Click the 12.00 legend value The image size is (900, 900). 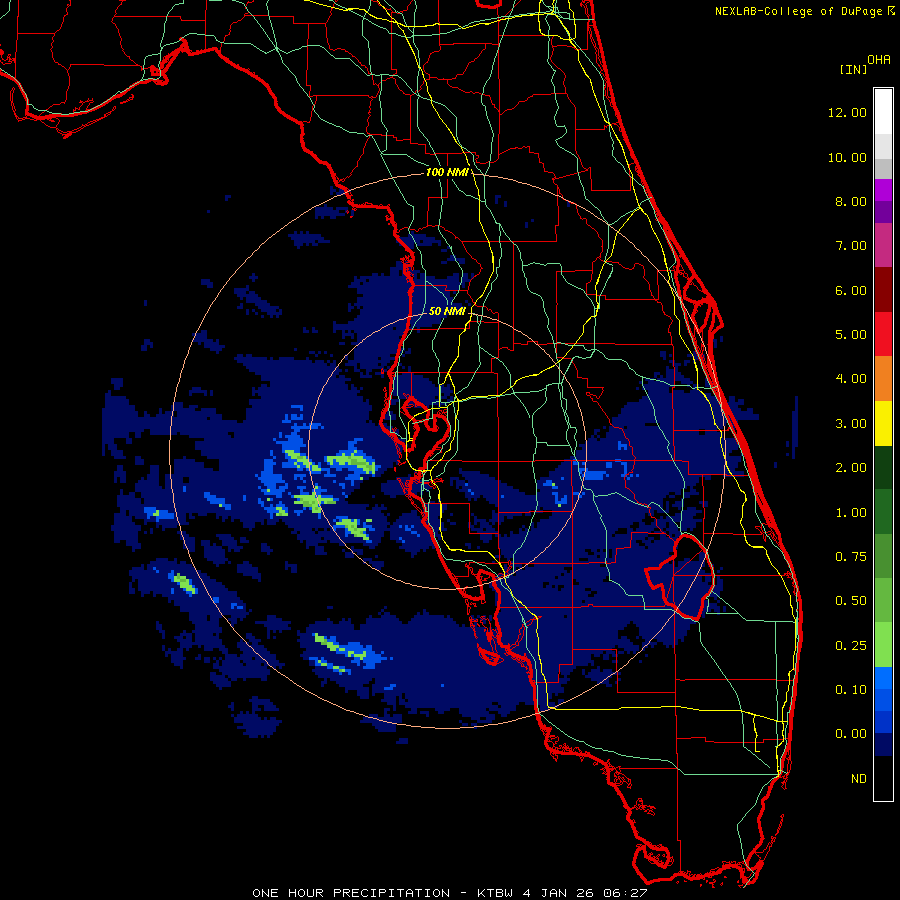tap(847, 112)
